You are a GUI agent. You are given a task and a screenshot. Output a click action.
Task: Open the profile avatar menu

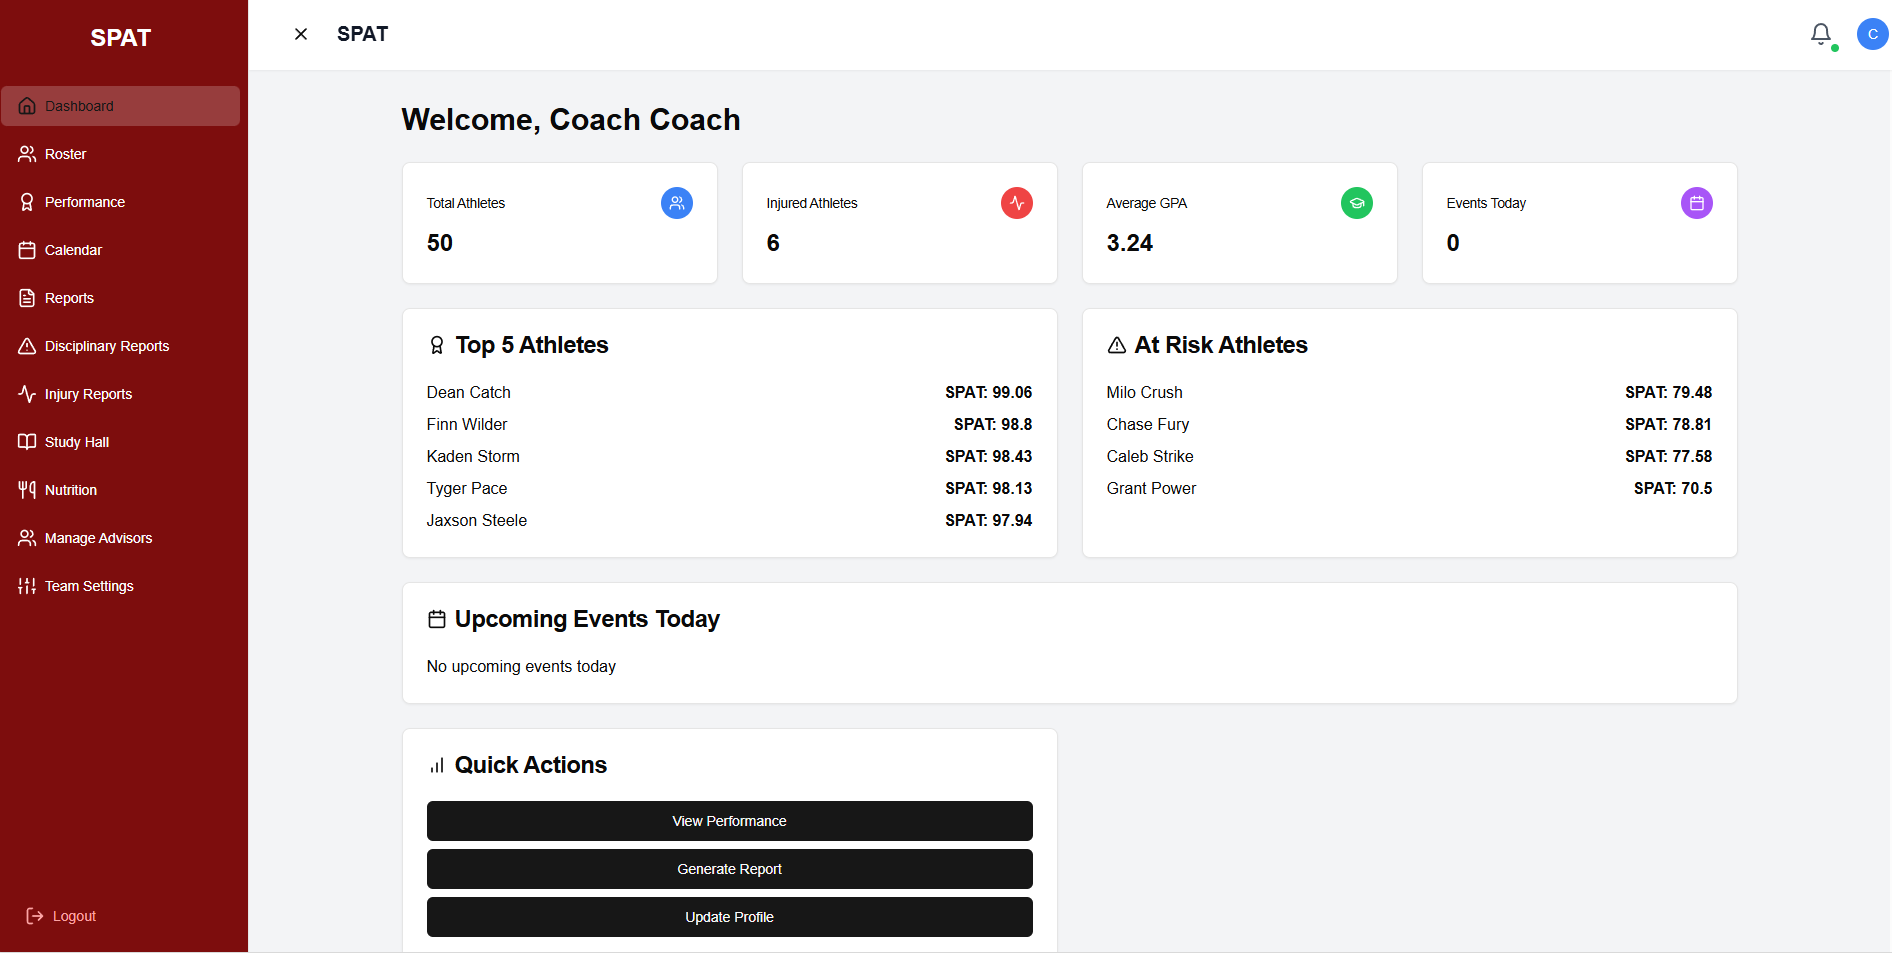[1872, 34]
